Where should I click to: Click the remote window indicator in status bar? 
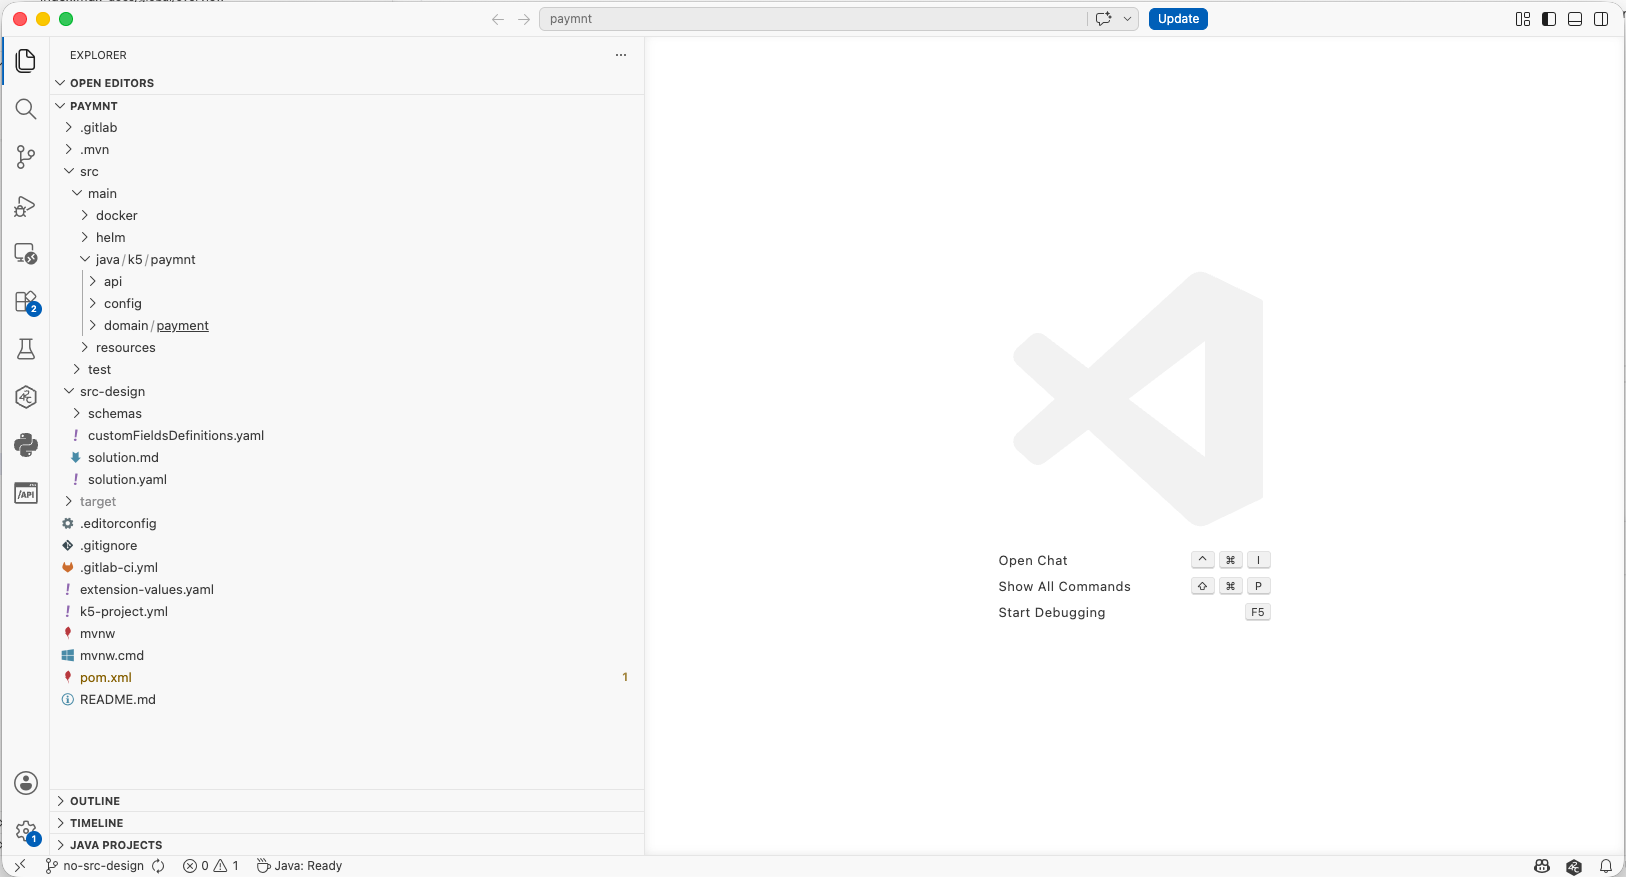(x=20, y=866)
